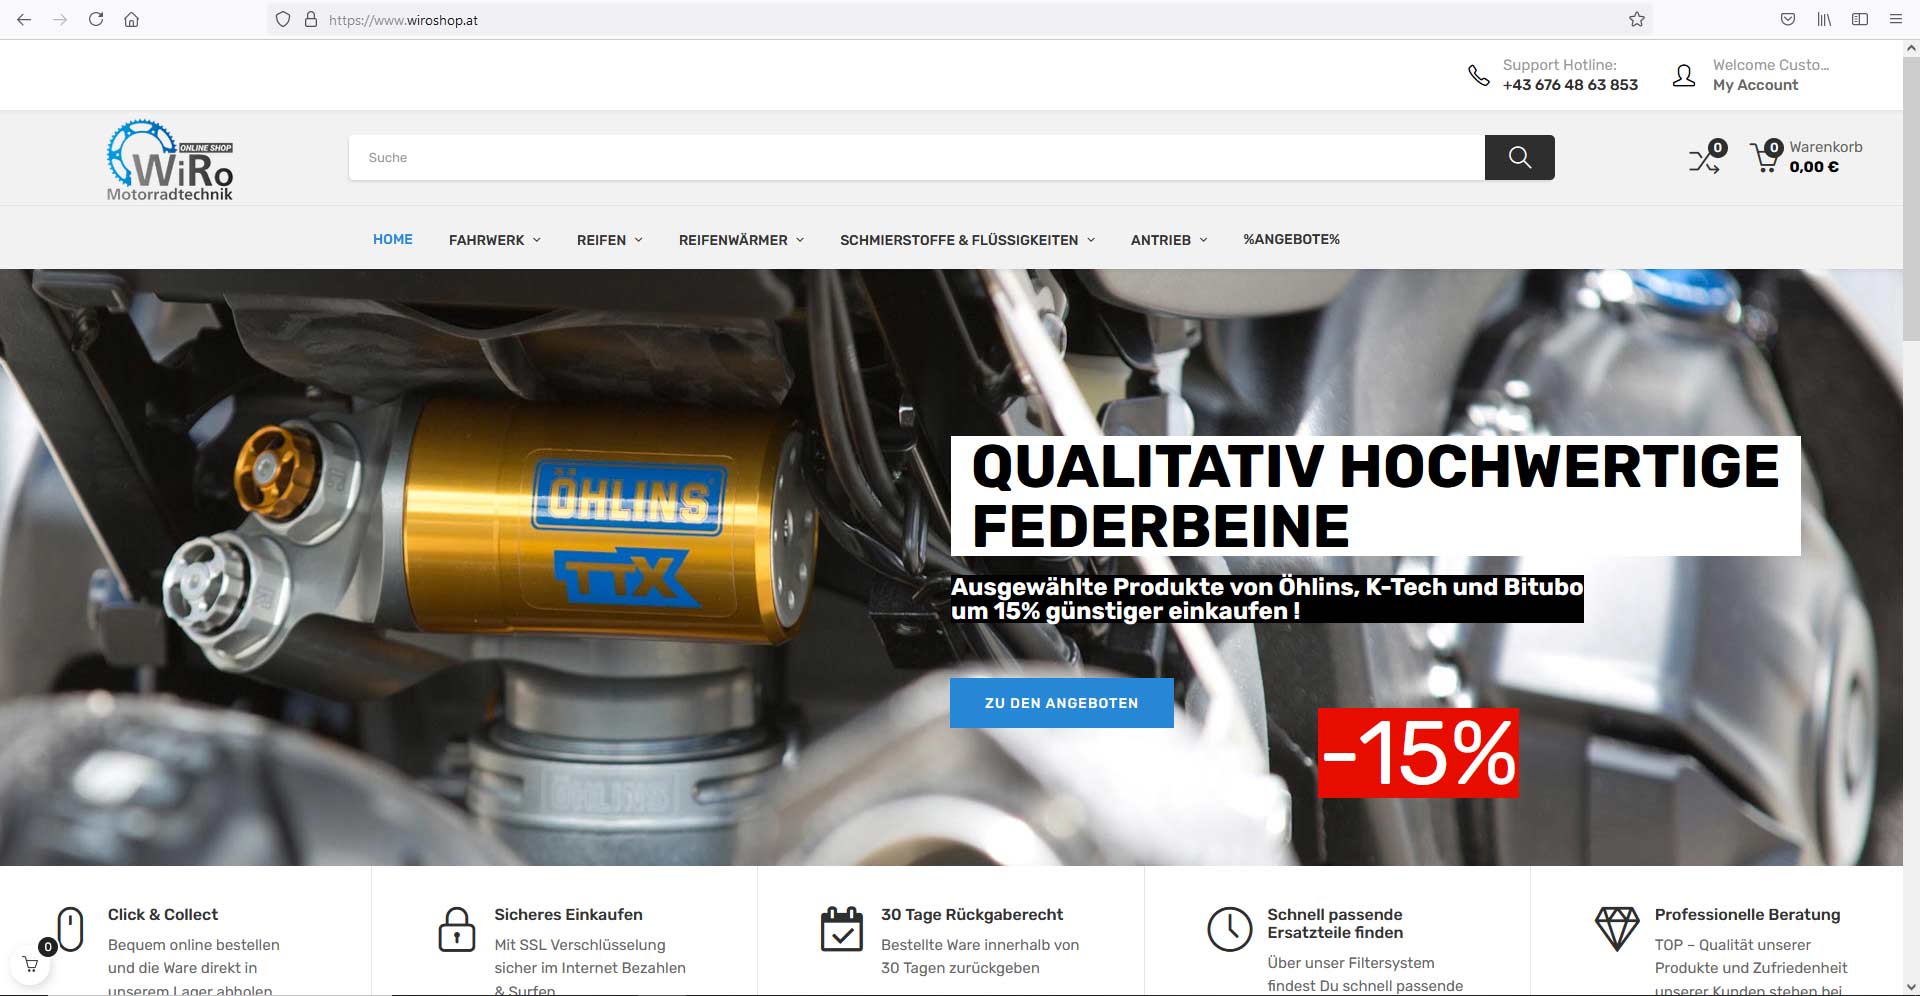Toggle the browser sidebar icon
Image resolution: width=1920 pixels, height=996 pixels.
pos(1860,20)
